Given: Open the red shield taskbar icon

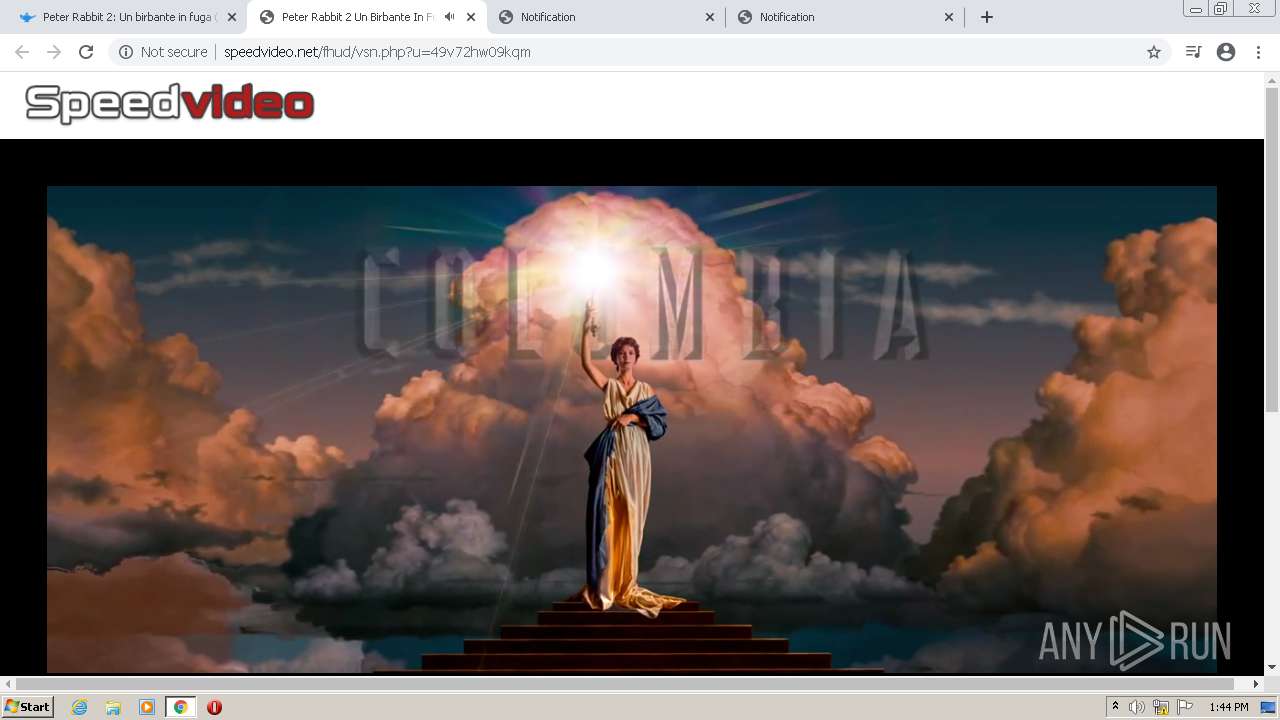Looking at the screenshot, I should [x=214, y=707].
